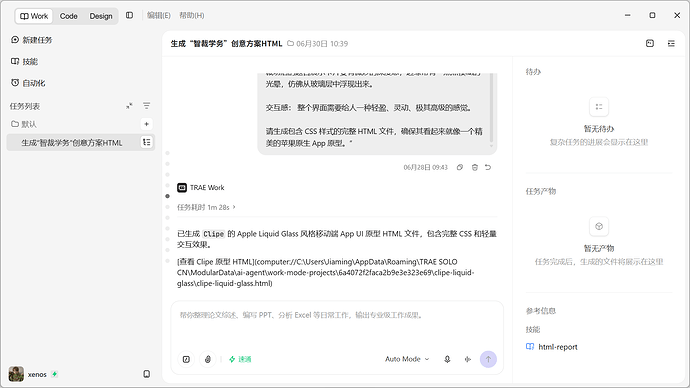
Task: Open the task list filter icon
Action: click(147, 106)
